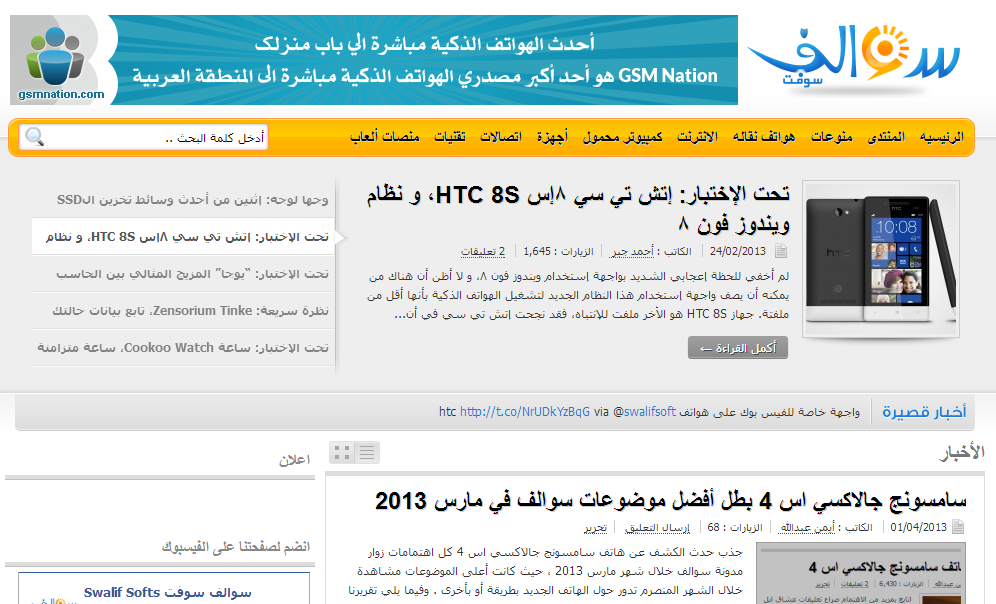Select slider item Cookoo Watch
This screenshot has height=604, width=996.
(183, 347)
